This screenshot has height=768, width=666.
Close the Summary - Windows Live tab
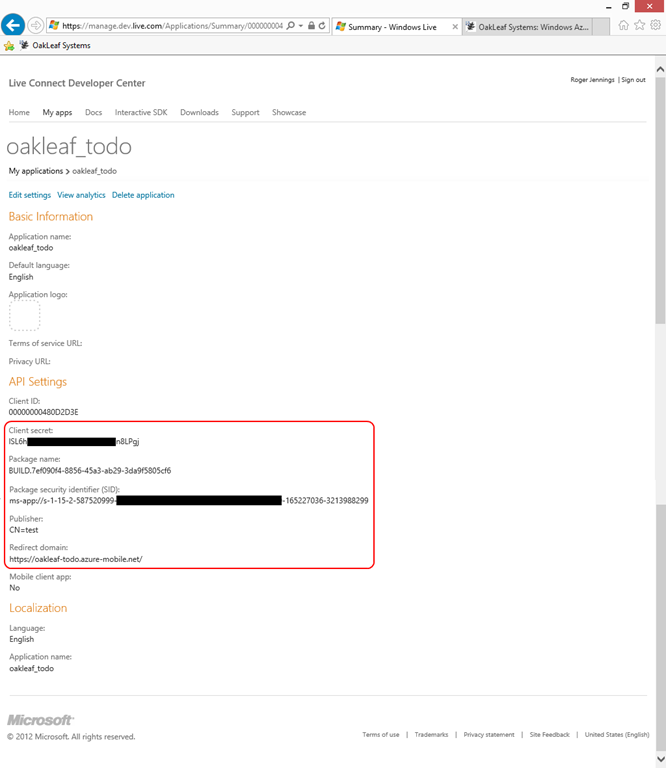(x=455, y=27)
